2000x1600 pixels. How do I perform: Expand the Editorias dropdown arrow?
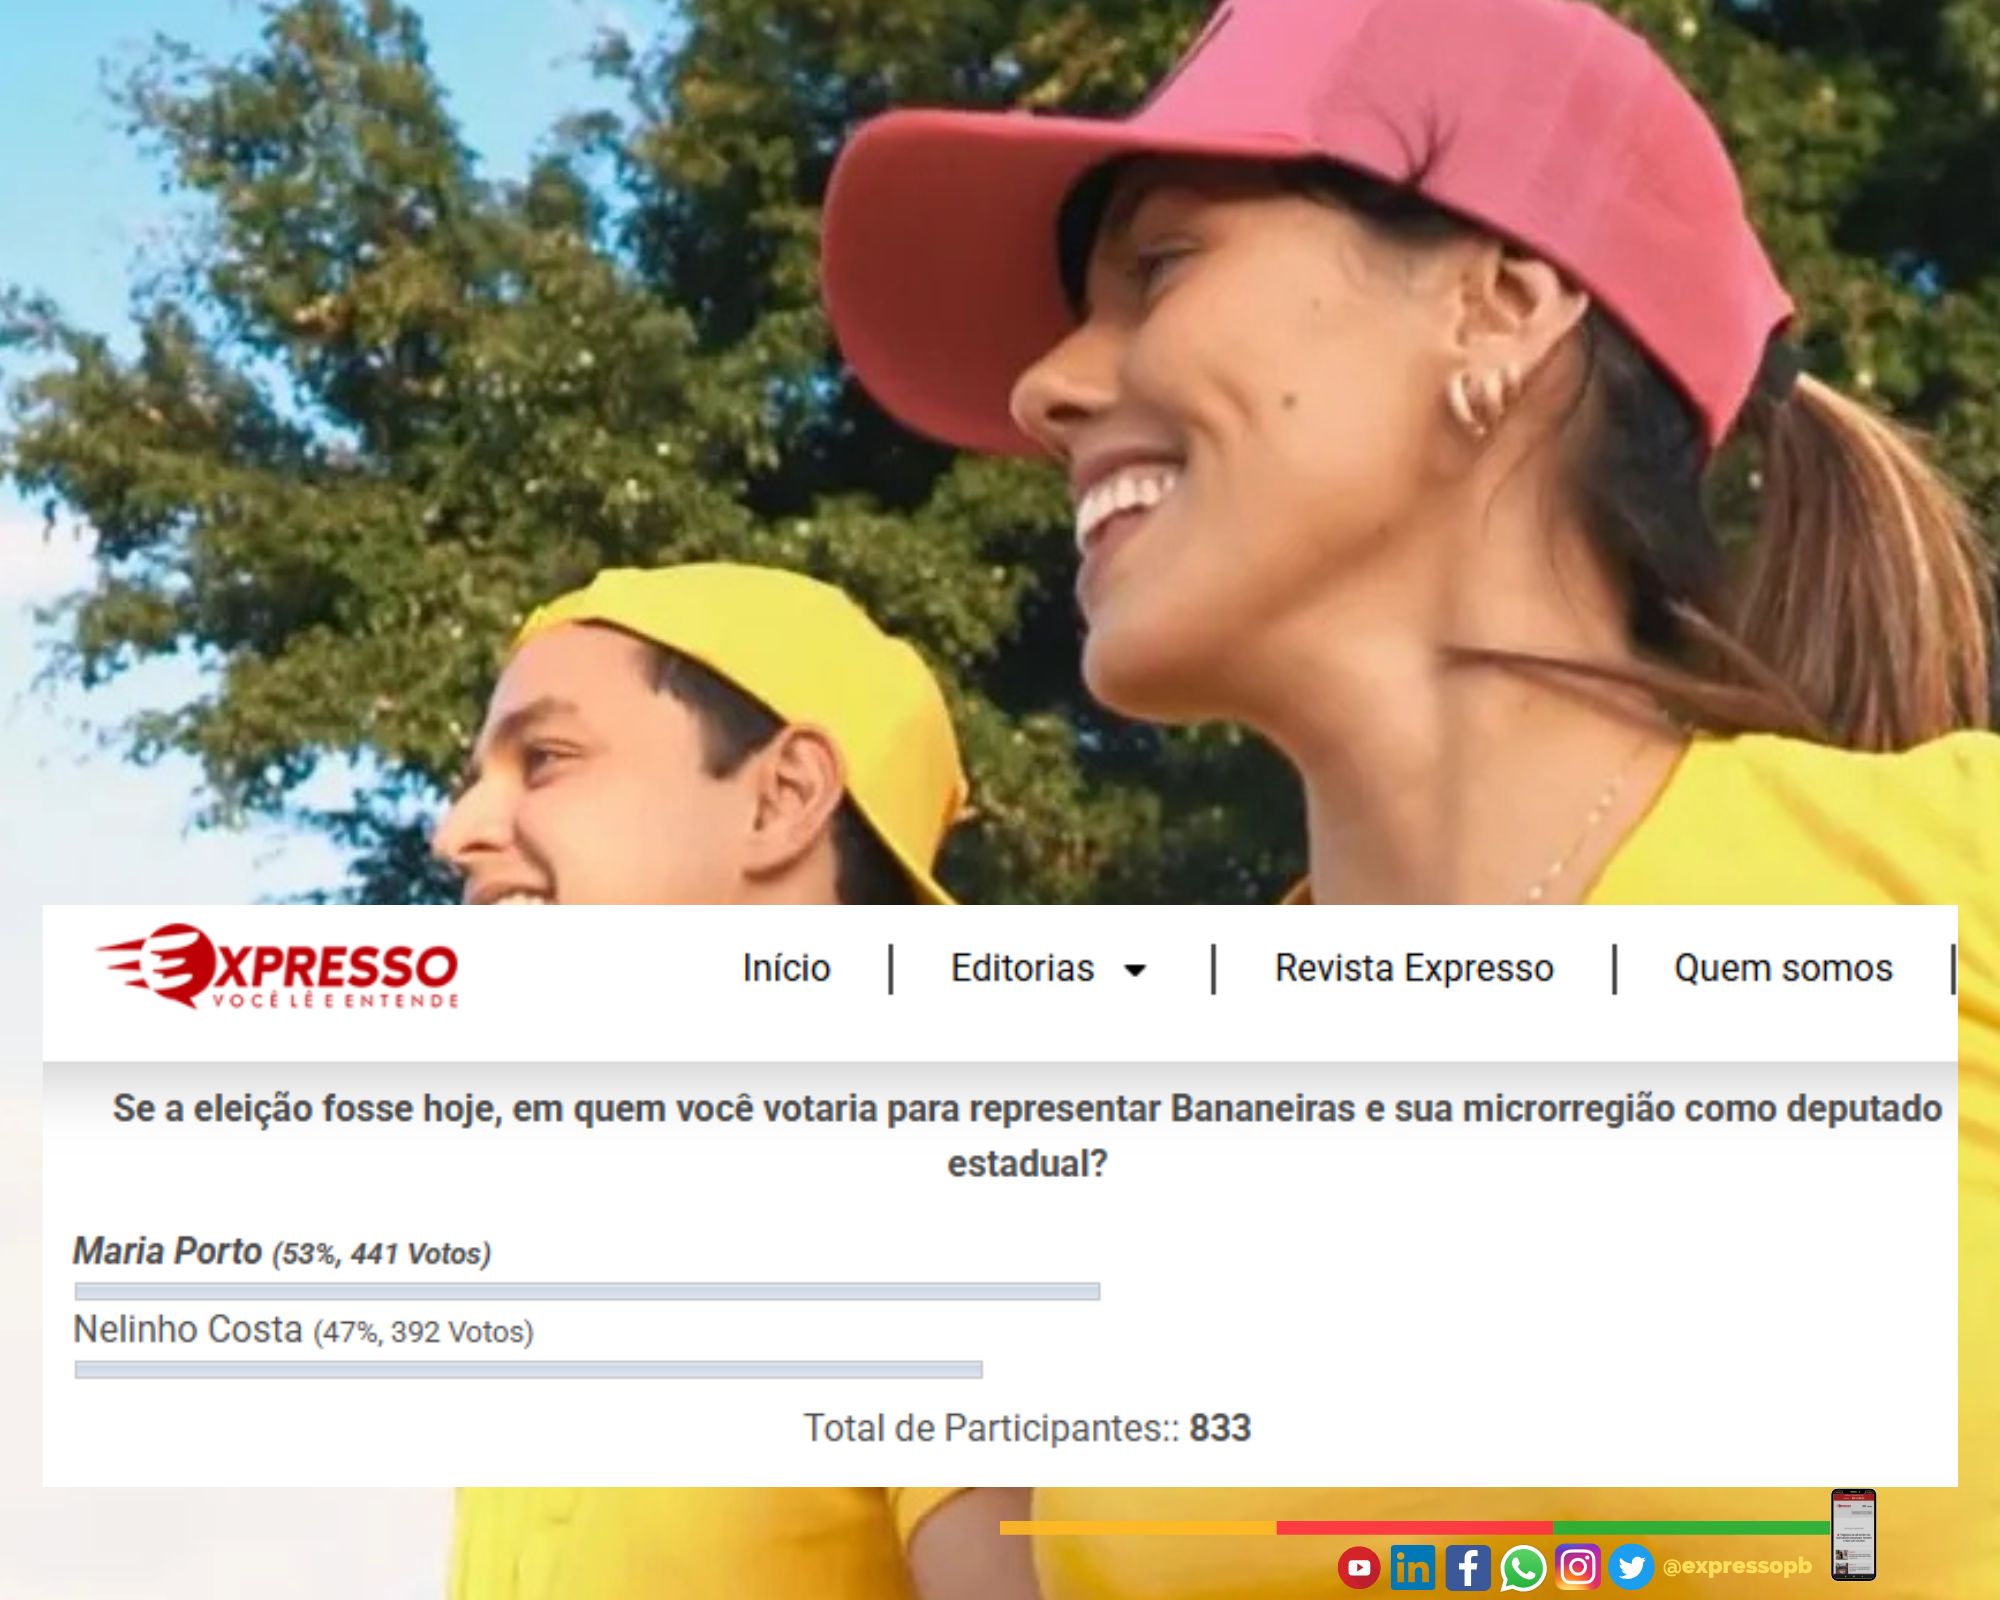1135,970
